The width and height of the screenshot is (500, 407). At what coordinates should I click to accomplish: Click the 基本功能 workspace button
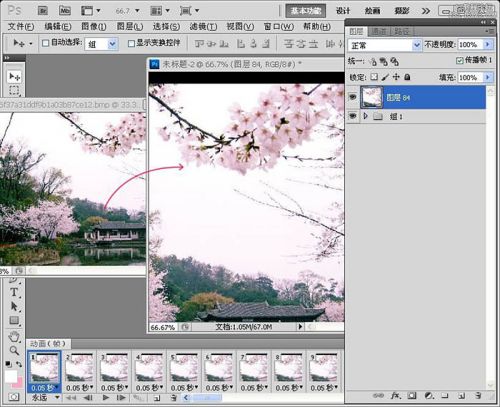(305, 11)
